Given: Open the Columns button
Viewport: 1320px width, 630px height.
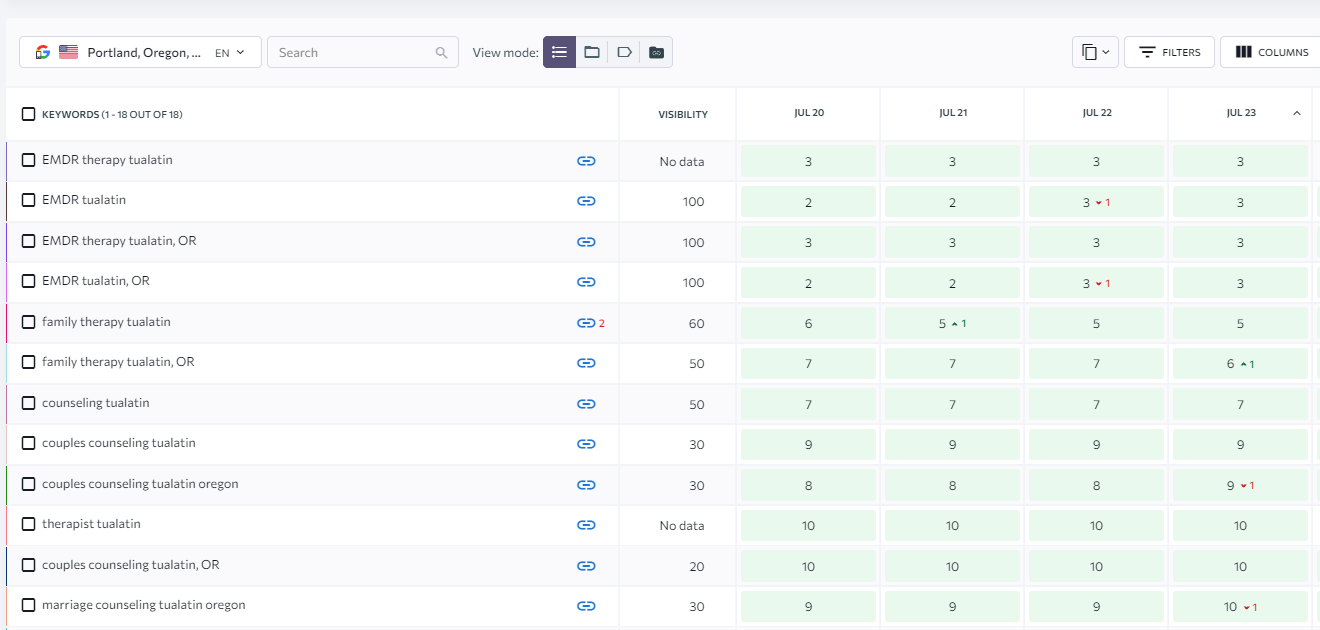Looking at the screenshot, I should coord(1271,52).
